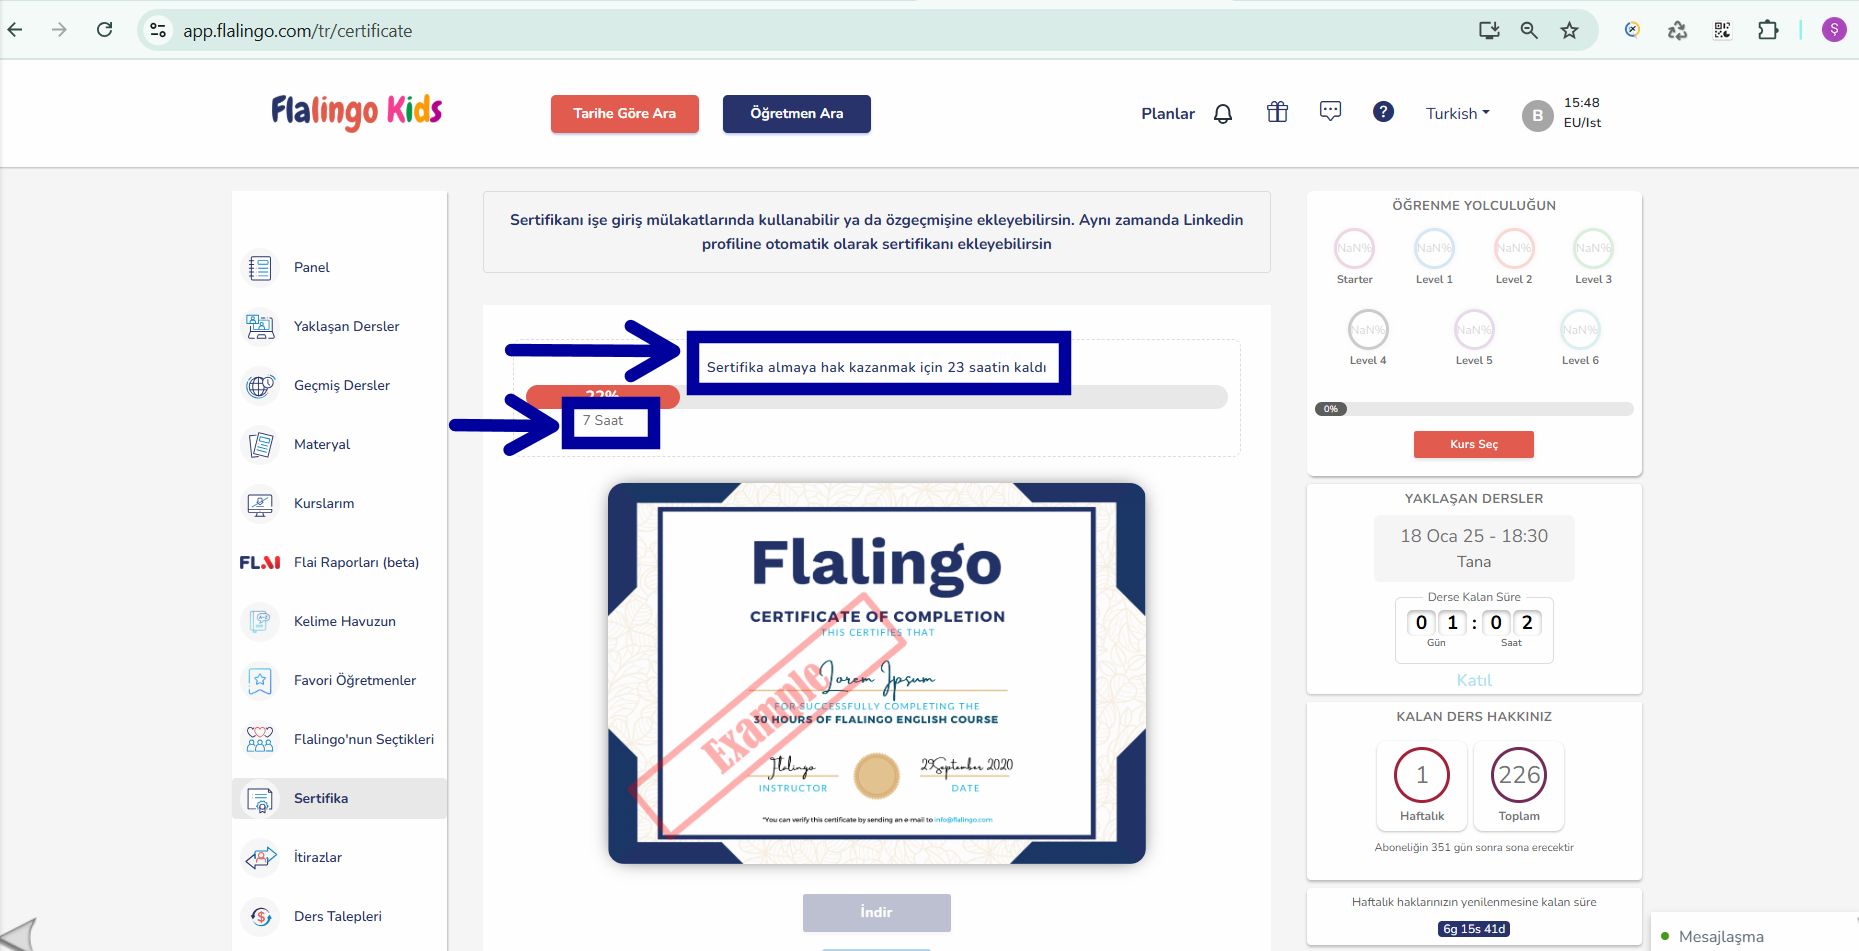This screenshot has height=951, width=1859.
Task: Open the Chrome profile avatar
Action: [x=1834, y=30]
